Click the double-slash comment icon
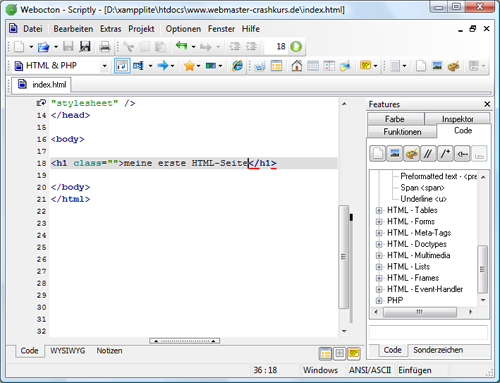 pyautogui.click(x=428, y=154)
